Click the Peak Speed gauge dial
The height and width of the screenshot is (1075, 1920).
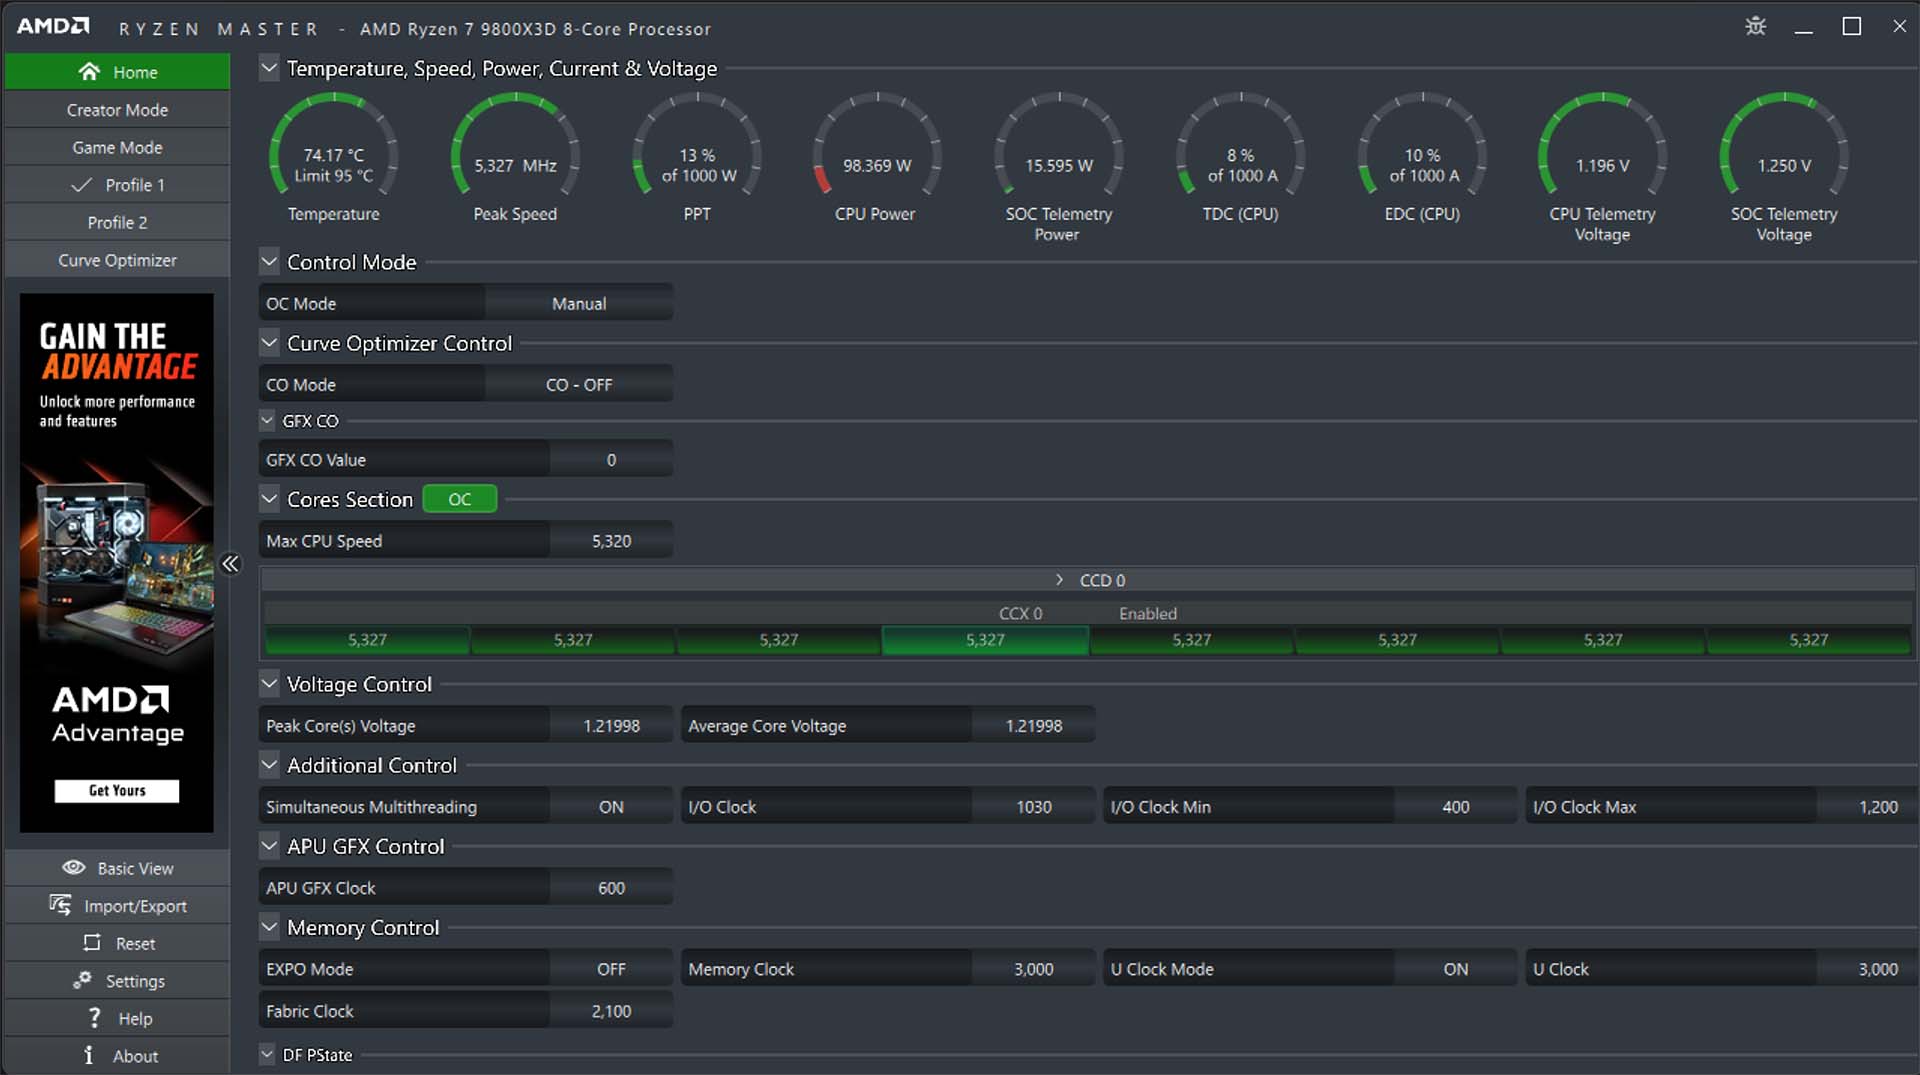(515, 146)
